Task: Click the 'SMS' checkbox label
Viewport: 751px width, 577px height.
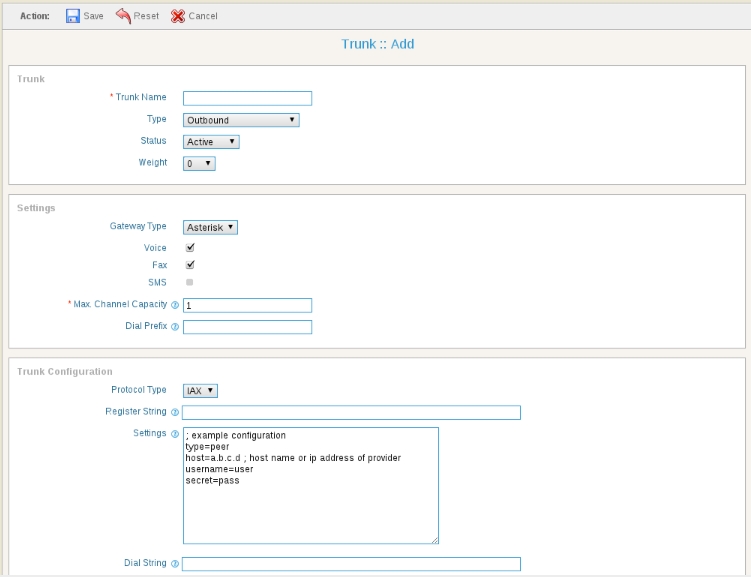Action: coord(157,283)
